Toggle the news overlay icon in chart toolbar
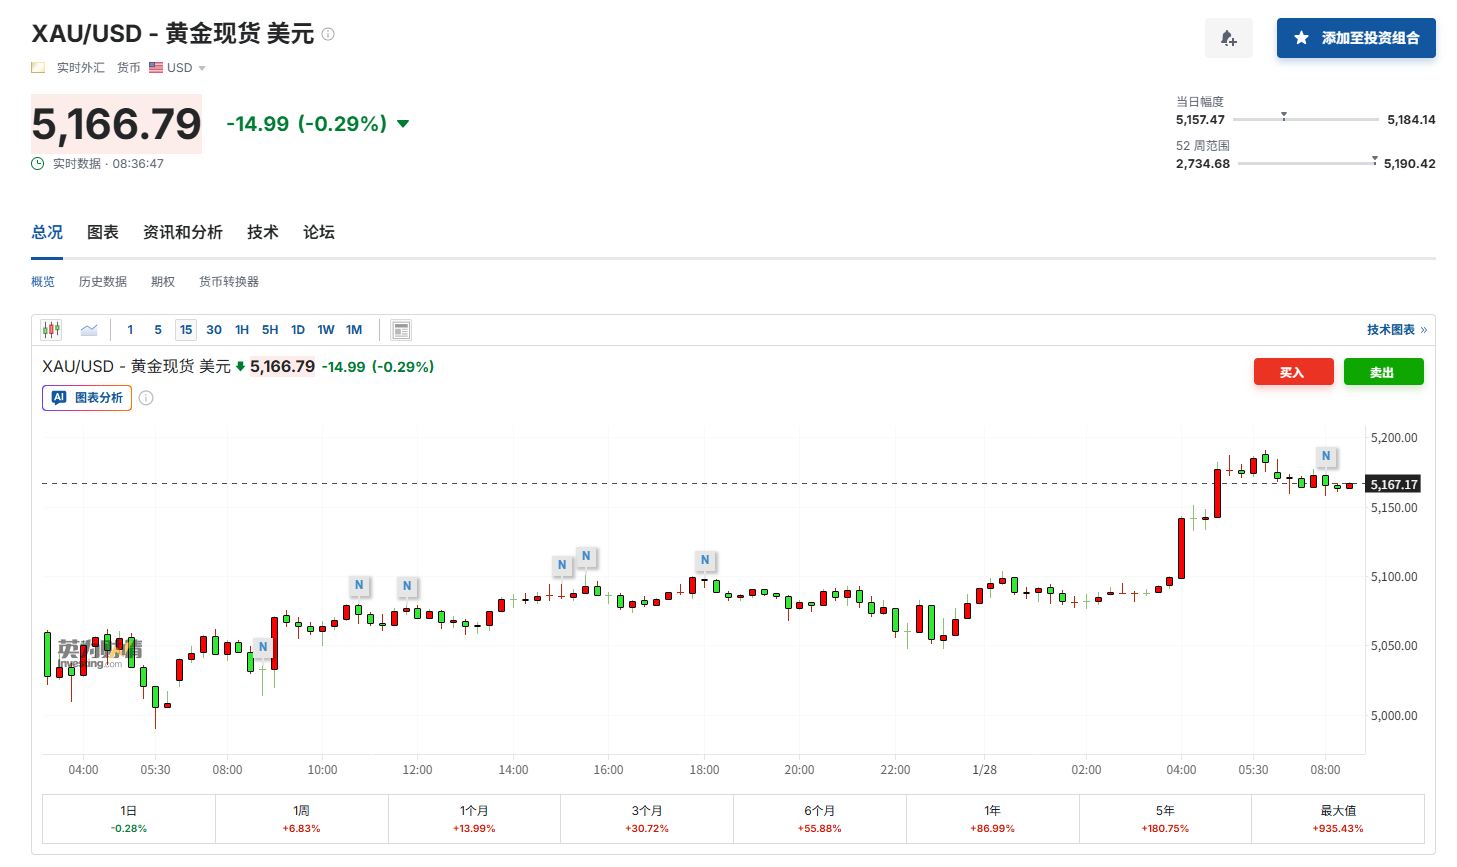1457x867 pixels. tap(401, 330)
